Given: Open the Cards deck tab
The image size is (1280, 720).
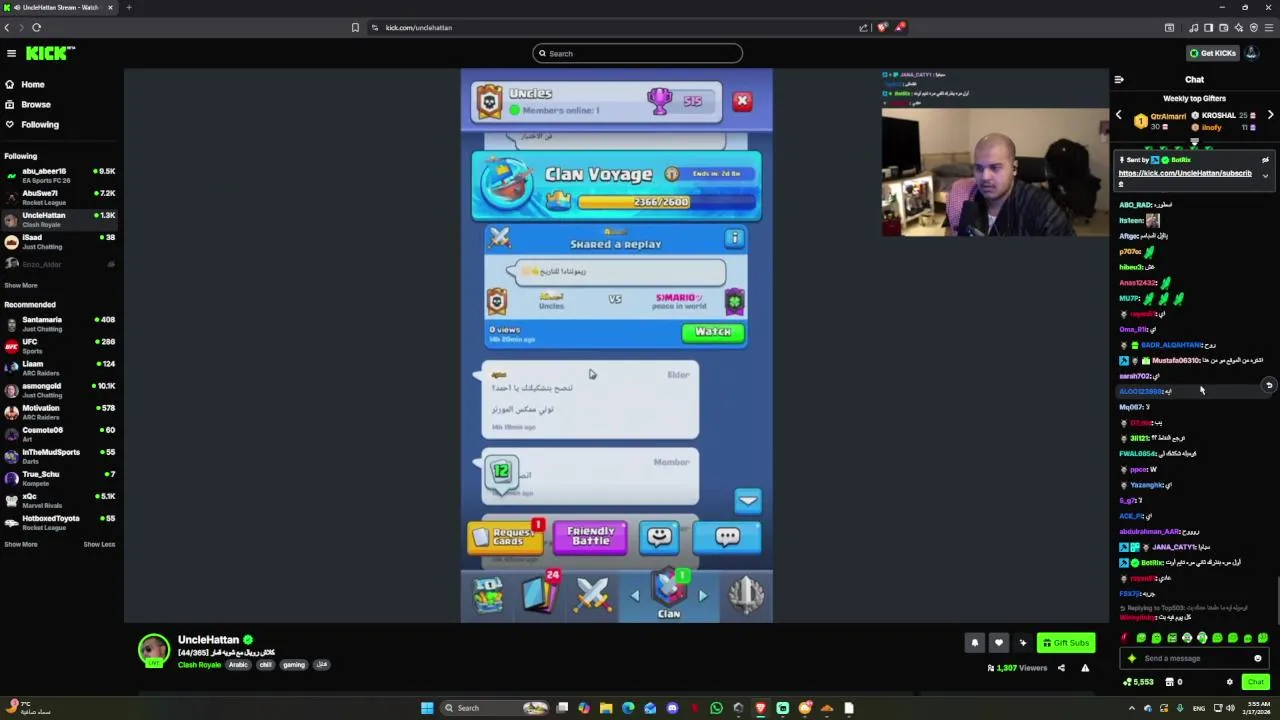Looking at the screenshot, I should click(x=540, y=595).
